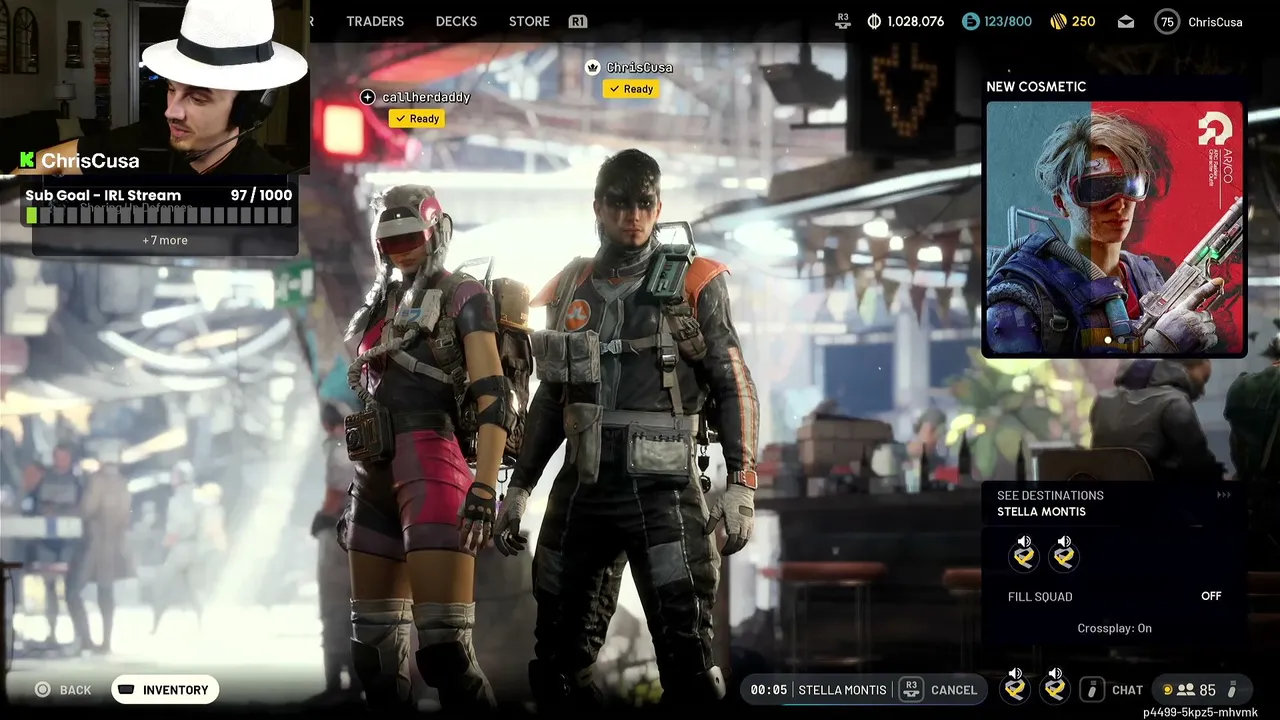Viewport: 1280px width, 720px height.
Task: Open the Inventory button
Action: (x=165, y=689)
